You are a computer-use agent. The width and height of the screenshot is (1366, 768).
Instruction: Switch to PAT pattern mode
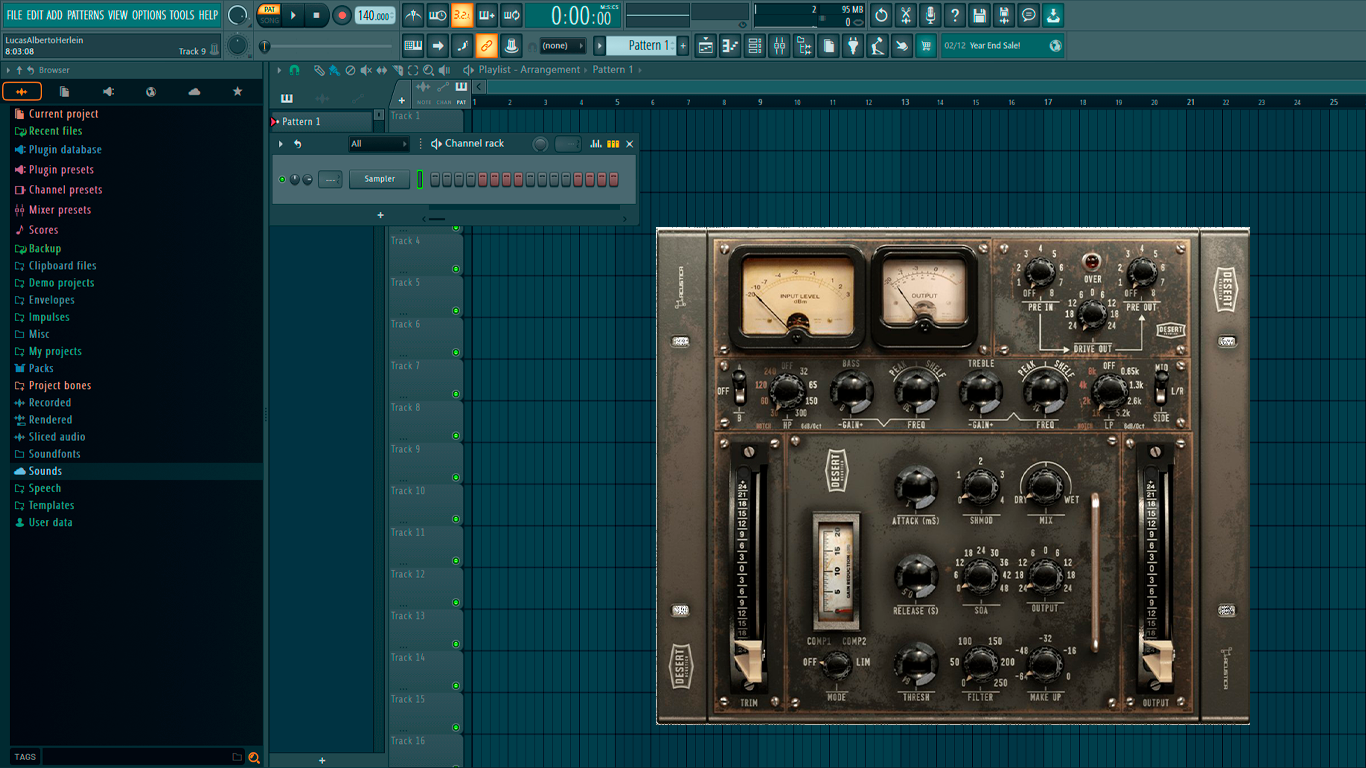coord(270,9)
